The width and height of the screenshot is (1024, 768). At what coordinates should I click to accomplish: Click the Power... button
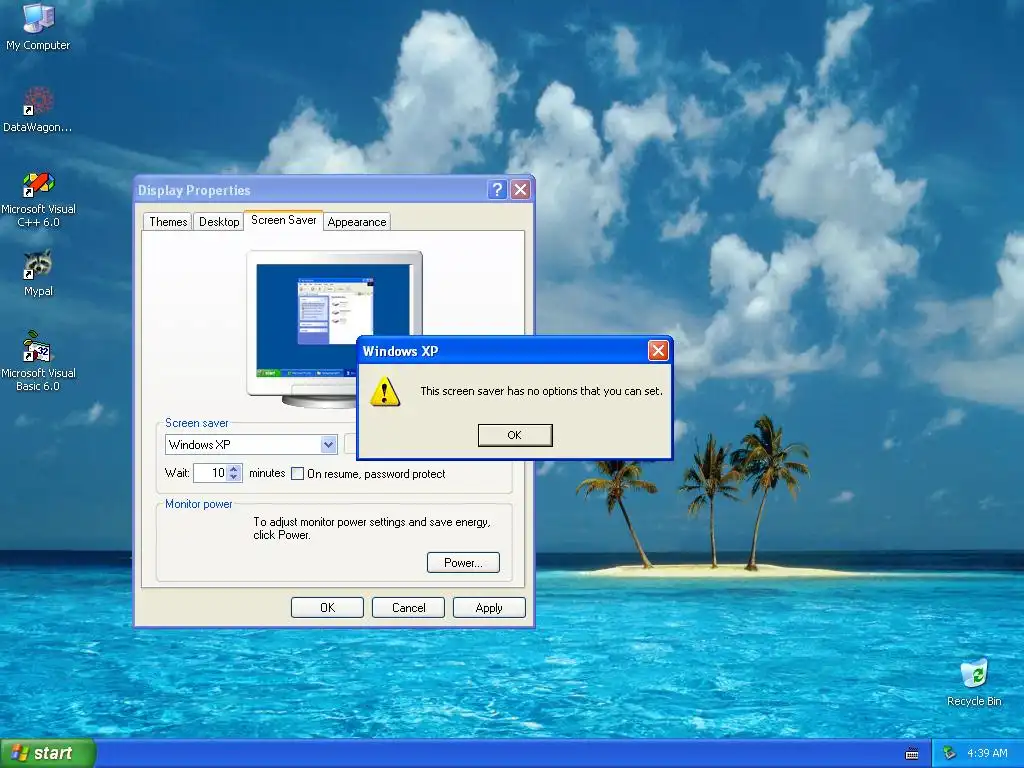pos(463,562)
